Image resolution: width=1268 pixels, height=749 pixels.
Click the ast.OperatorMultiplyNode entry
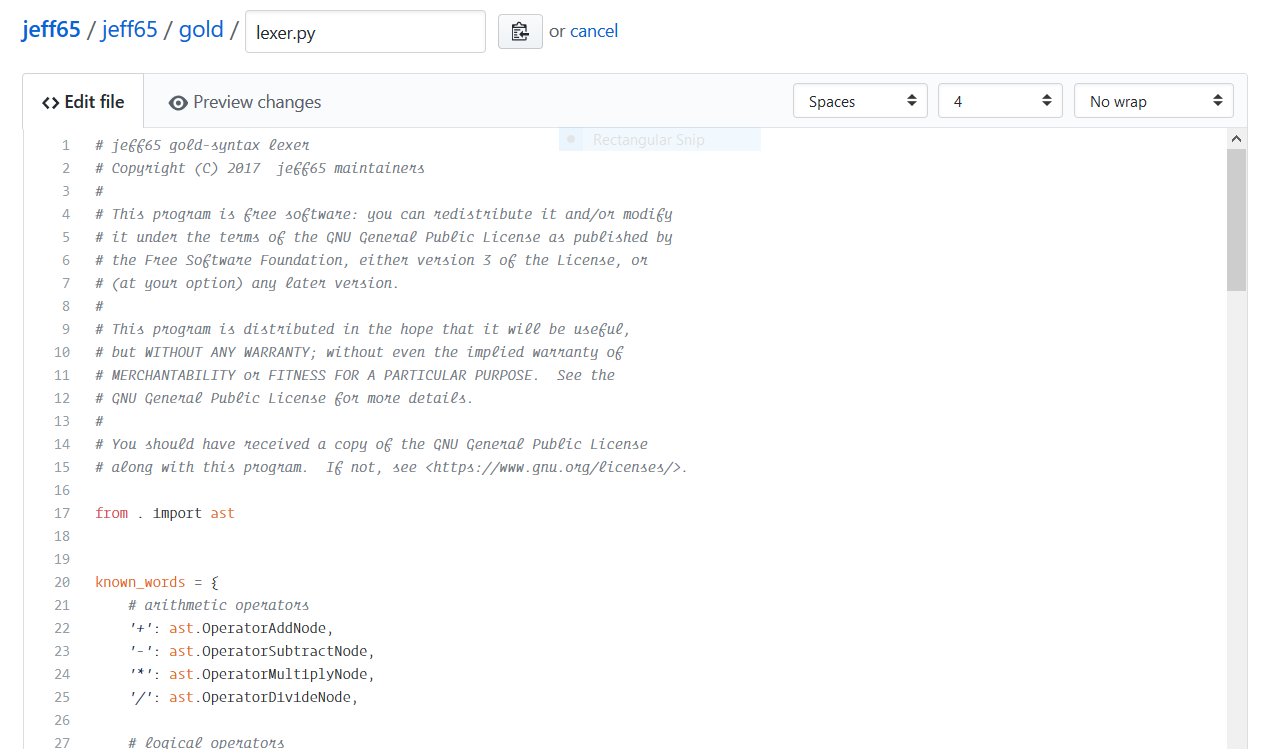tap(251, 674)
